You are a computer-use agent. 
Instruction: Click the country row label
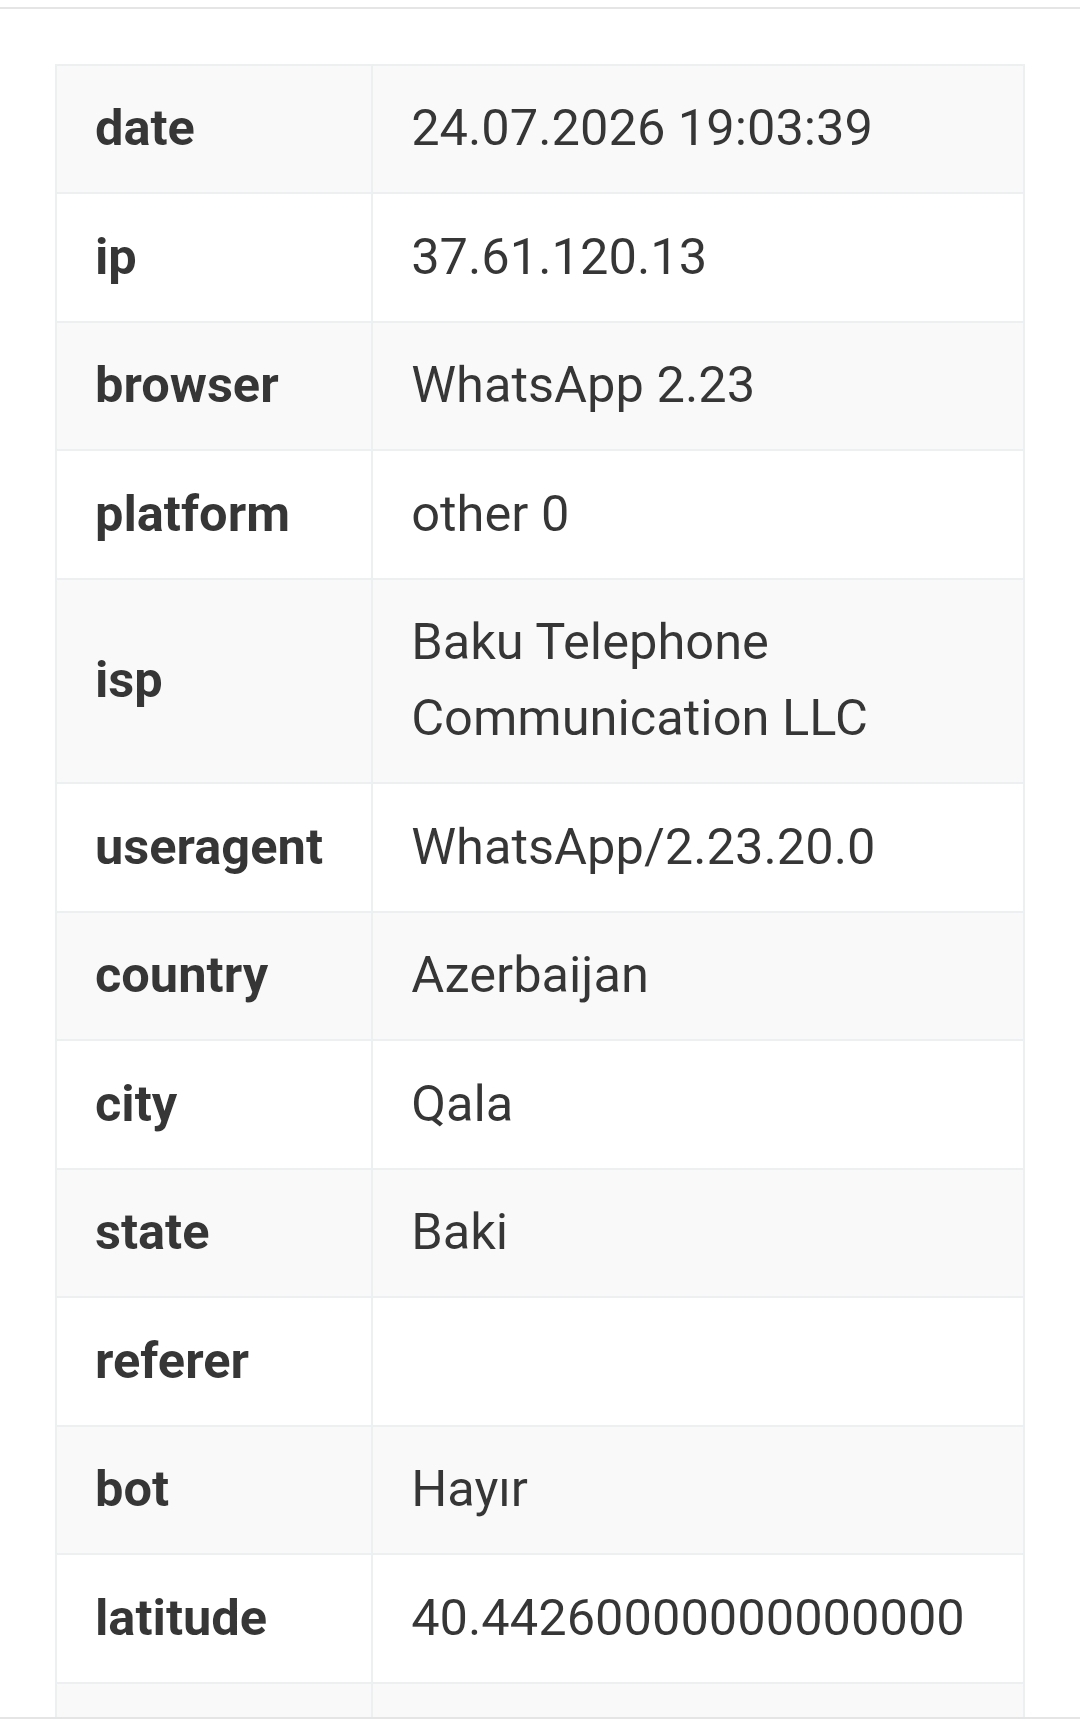[181, 977]
